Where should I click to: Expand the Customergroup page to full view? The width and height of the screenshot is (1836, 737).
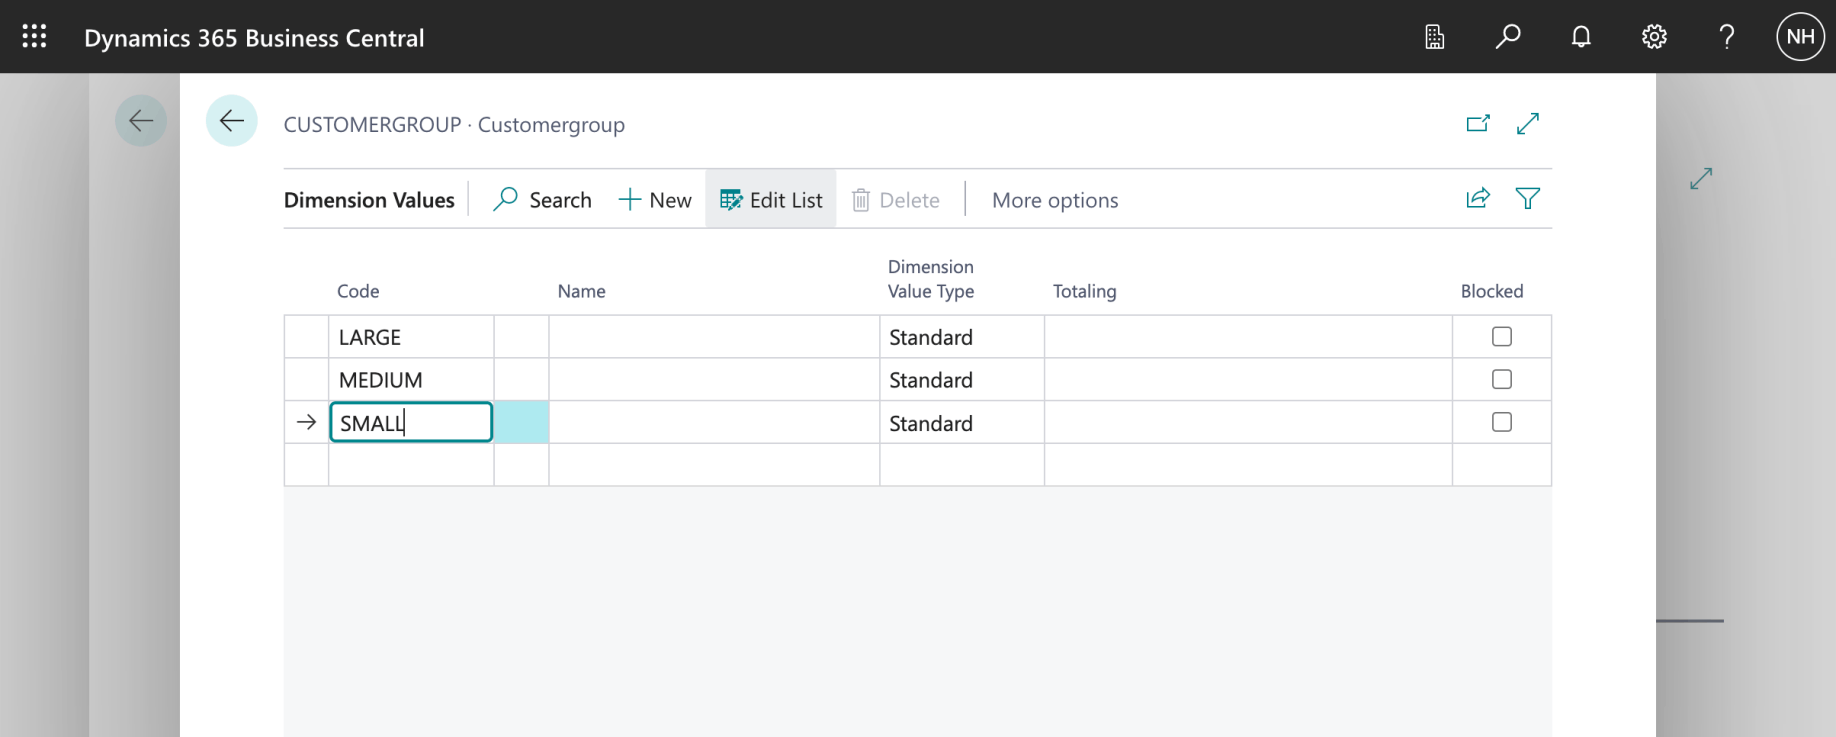[x=1528, y=124]
